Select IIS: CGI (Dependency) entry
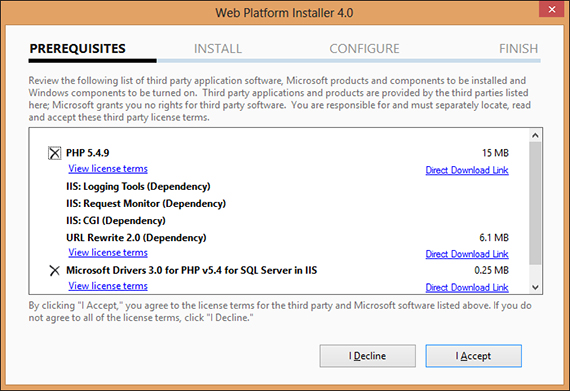 click(x=116, y=221)
